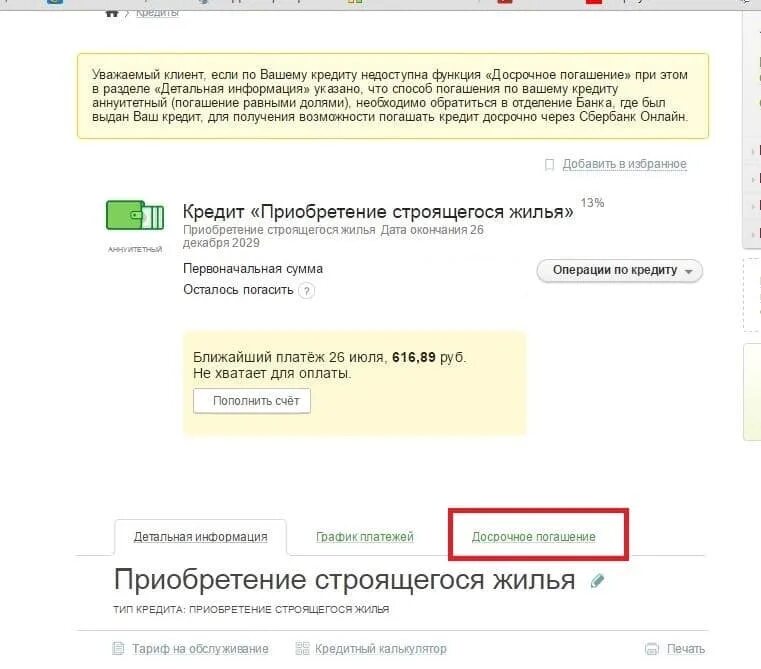Click the pencil icon to rename the credit
The height and width of the screenshot is (669, 761).
point(597,581)
